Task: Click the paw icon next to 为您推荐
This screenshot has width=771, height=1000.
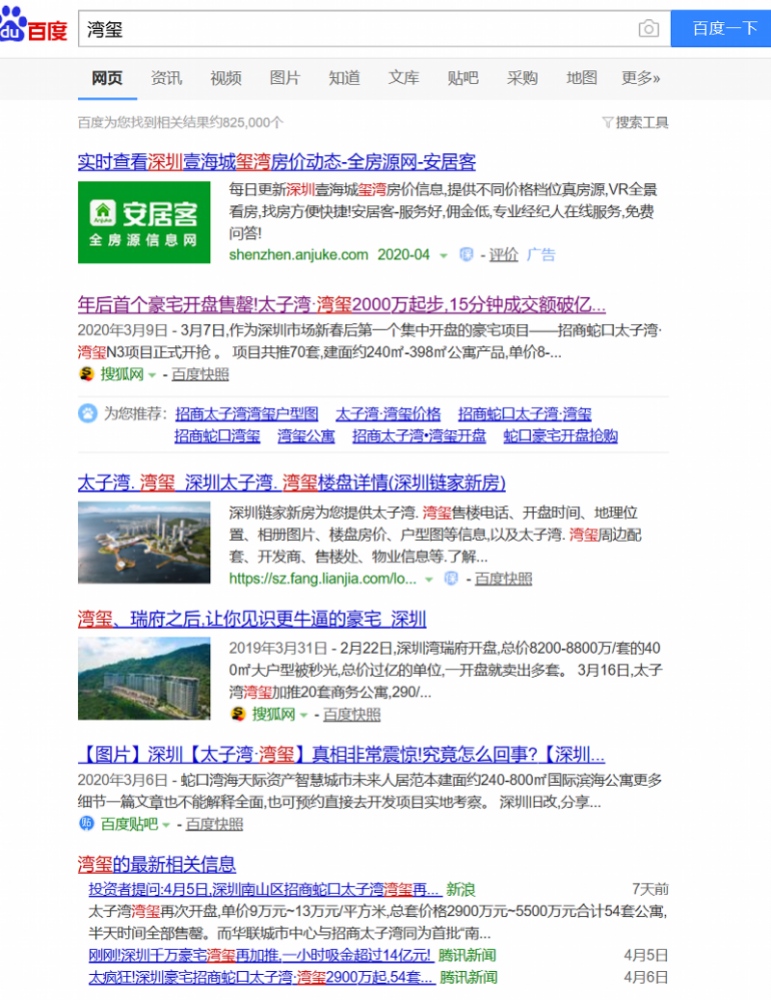Action: coord(88,413)
